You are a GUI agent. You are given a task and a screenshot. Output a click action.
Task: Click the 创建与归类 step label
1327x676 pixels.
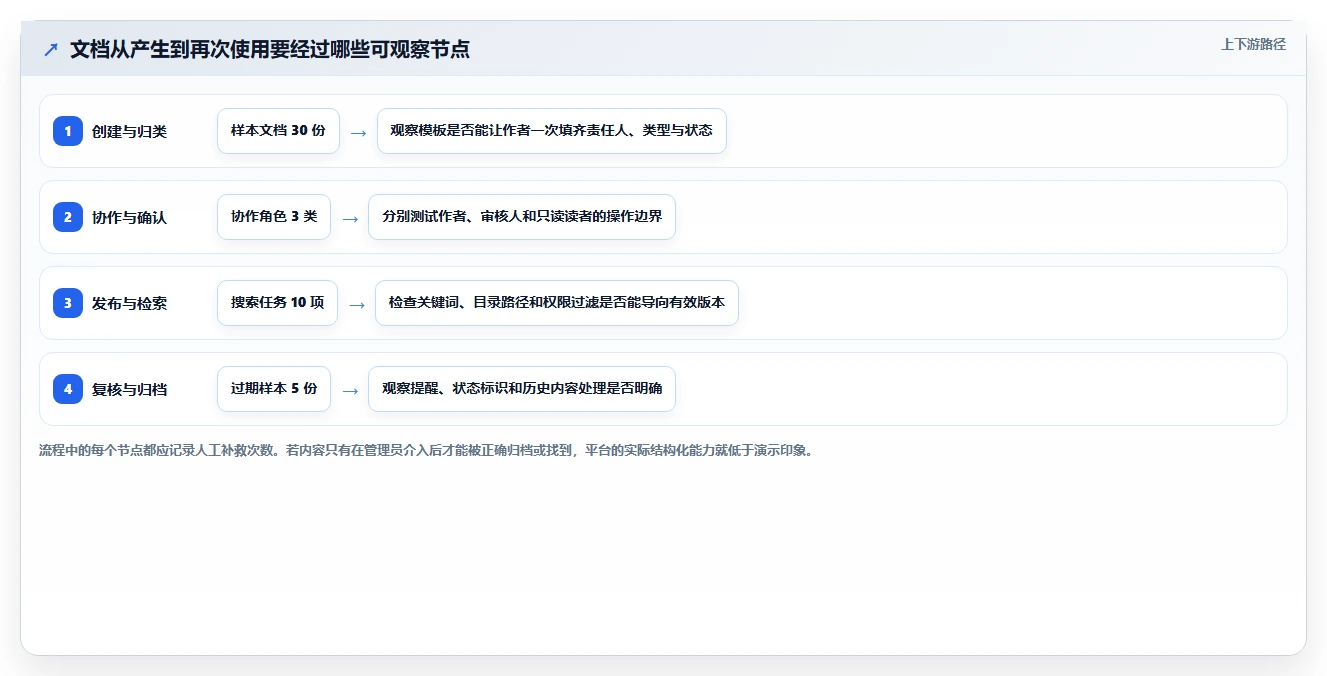coord(129,131)
